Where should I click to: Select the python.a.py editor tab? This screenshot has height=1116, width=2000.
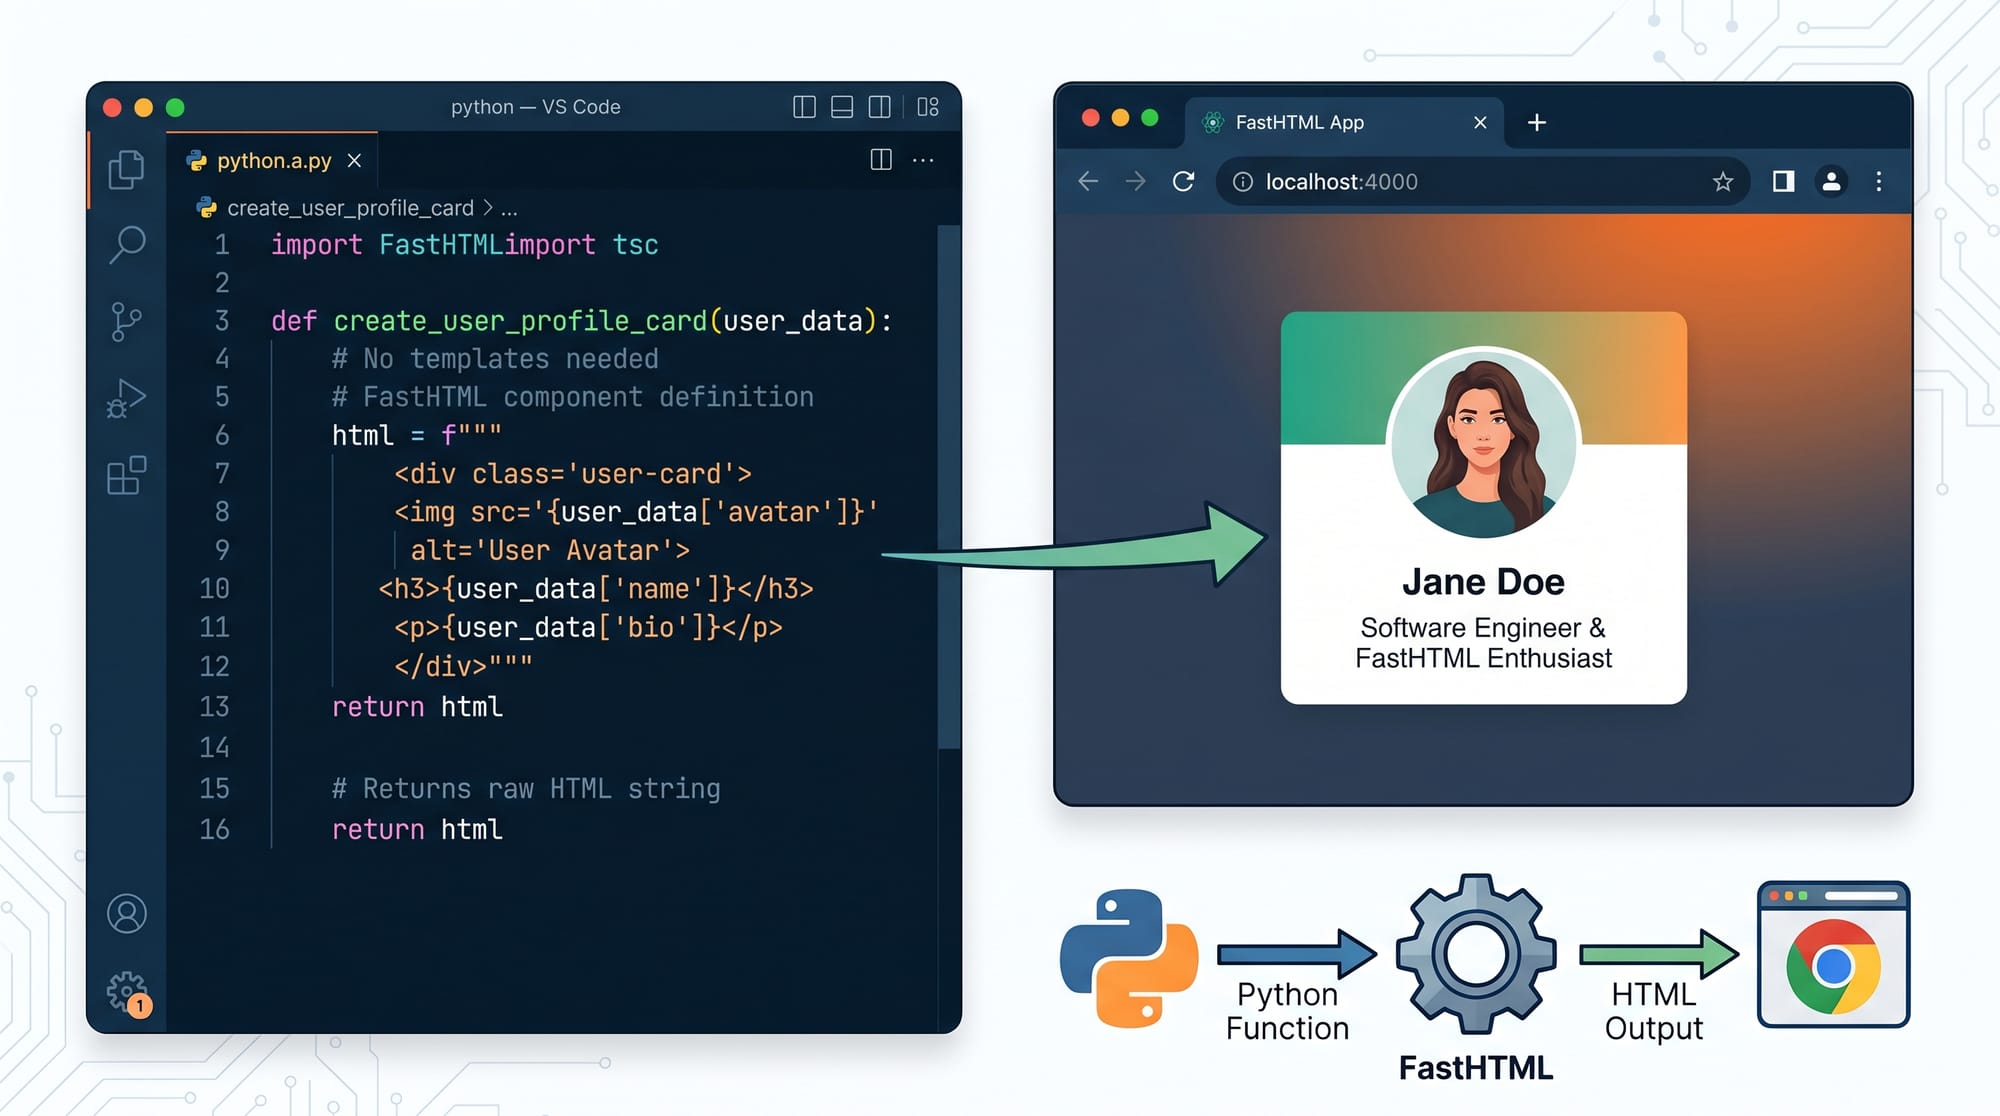pyautogui.click(x=272, y=160)
